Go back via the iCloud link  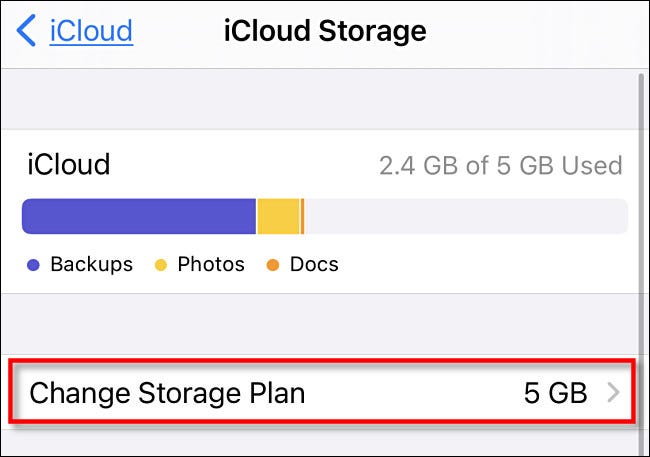click(x=91, y=31)
